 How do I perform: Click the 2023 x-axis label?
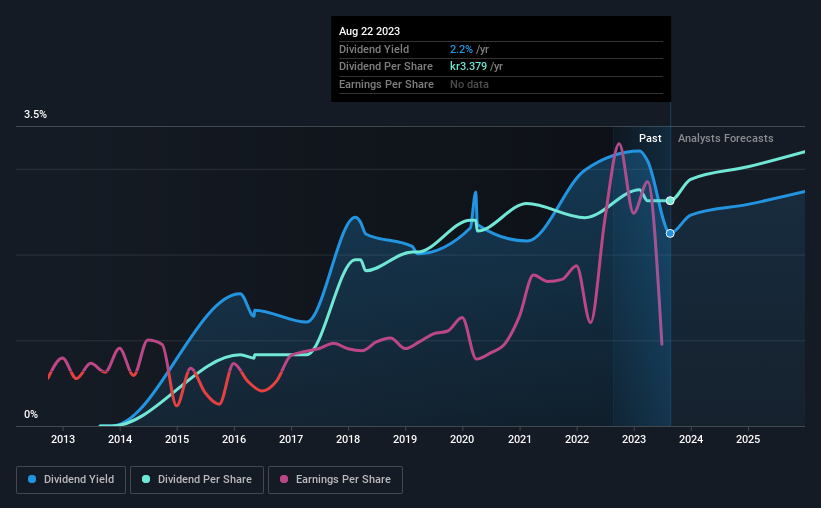(634, 439)
